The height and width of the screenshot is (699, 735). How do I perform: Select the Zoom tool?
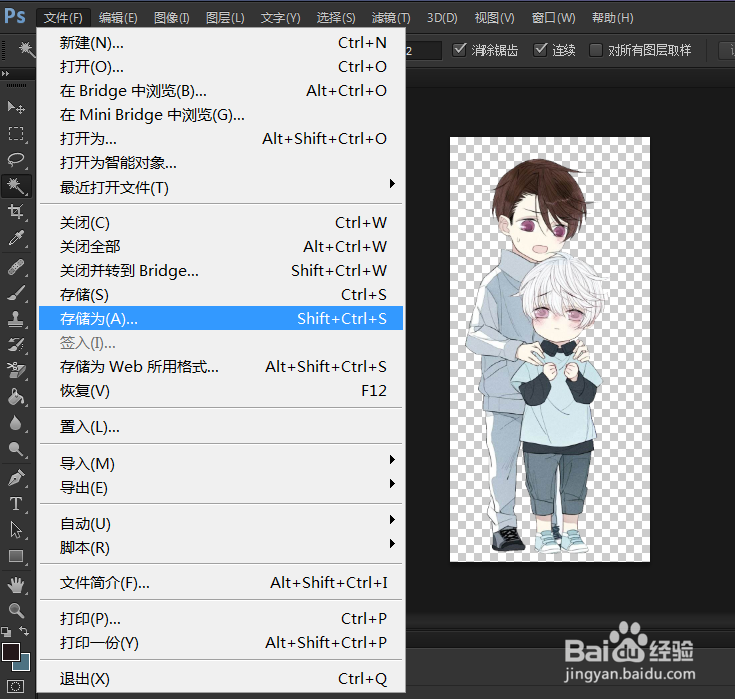(x=16, y=610)
